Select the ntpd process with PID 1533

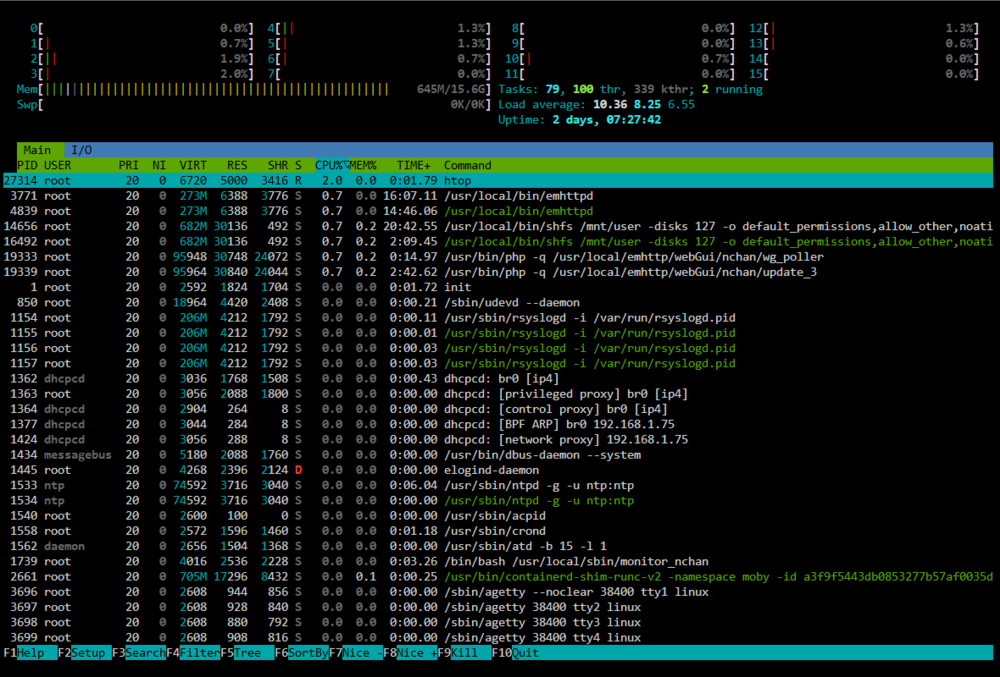pyautogui.click(x=497, y=486)
